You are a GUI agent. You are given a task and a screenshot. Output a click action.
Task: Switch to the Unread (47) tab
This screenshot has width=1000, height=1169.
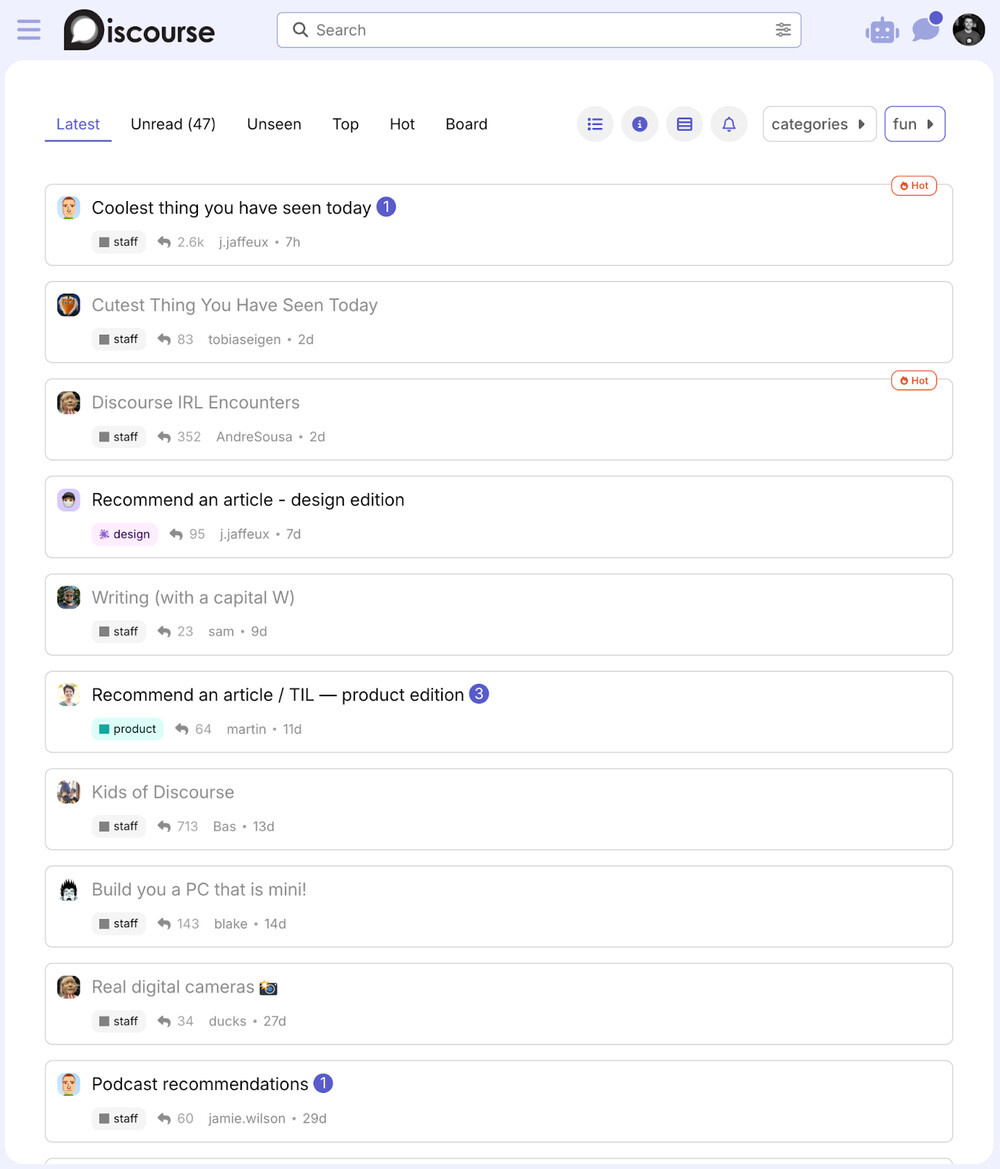pyautogui.click(x=173, y=124)
